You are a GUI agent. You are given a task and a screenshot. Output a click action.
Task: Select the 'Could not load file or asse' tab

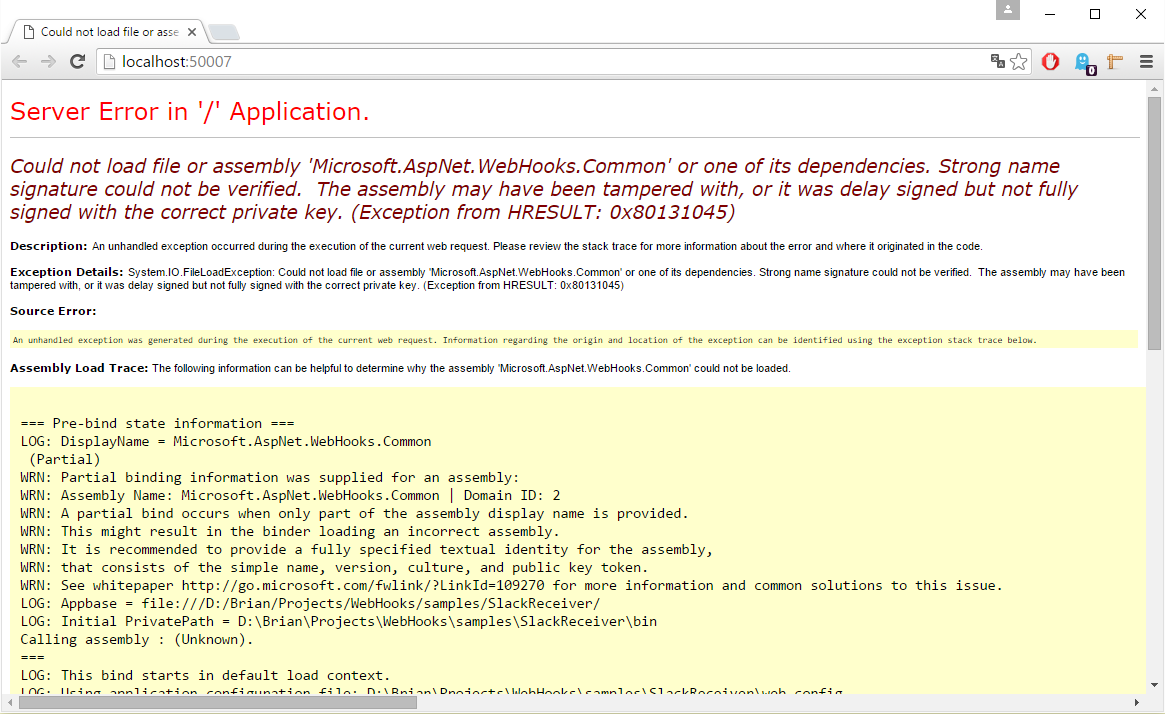107,32
